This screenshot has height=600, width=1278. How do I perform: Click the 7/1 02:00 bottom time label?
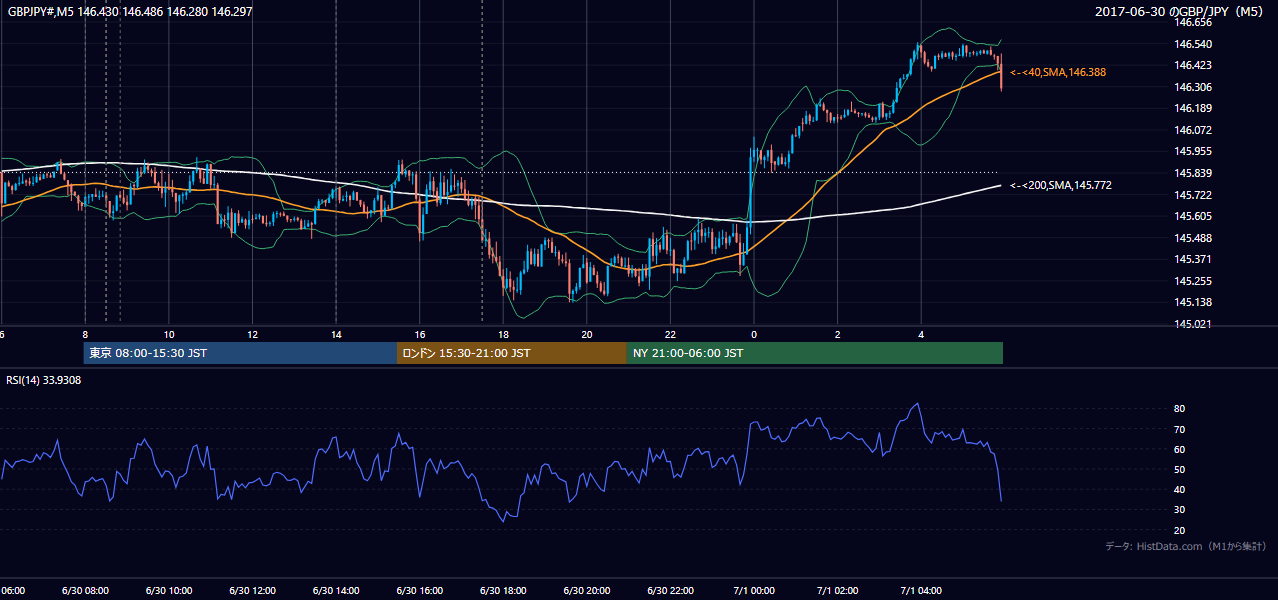coord(838,591)
